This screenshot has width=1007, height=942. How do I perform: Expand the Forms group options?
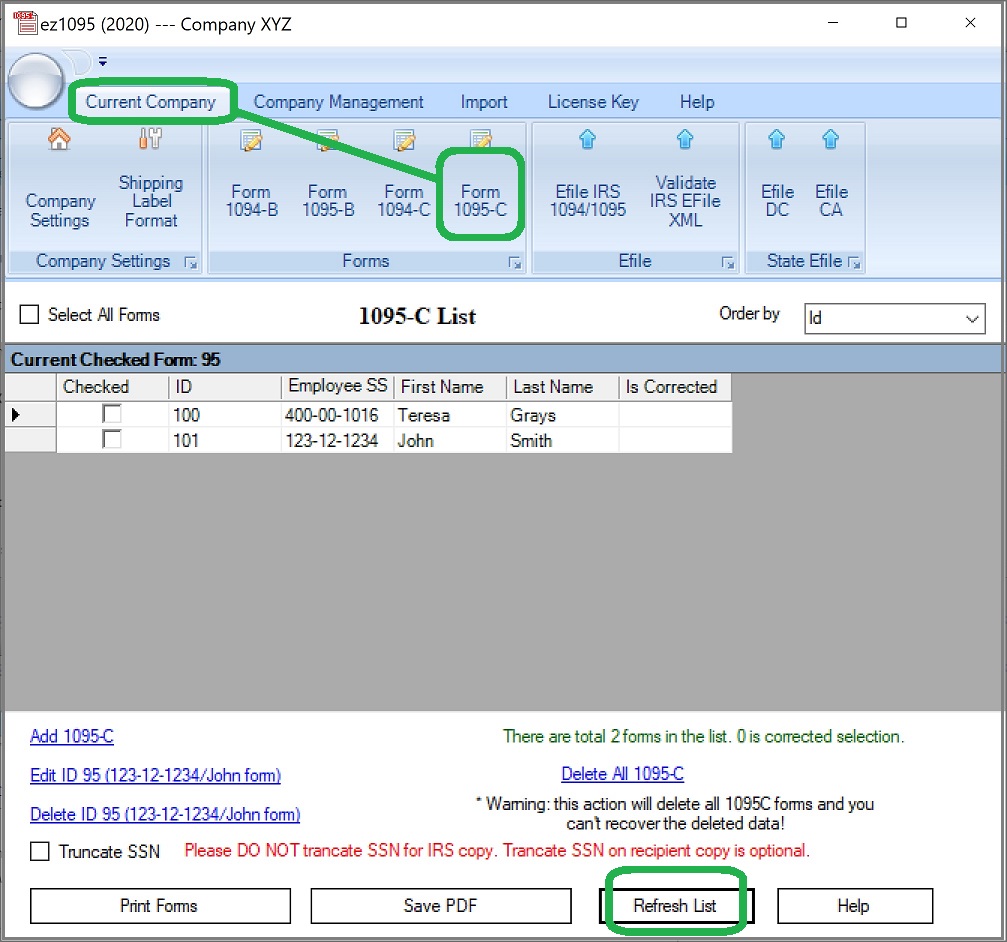515,262
